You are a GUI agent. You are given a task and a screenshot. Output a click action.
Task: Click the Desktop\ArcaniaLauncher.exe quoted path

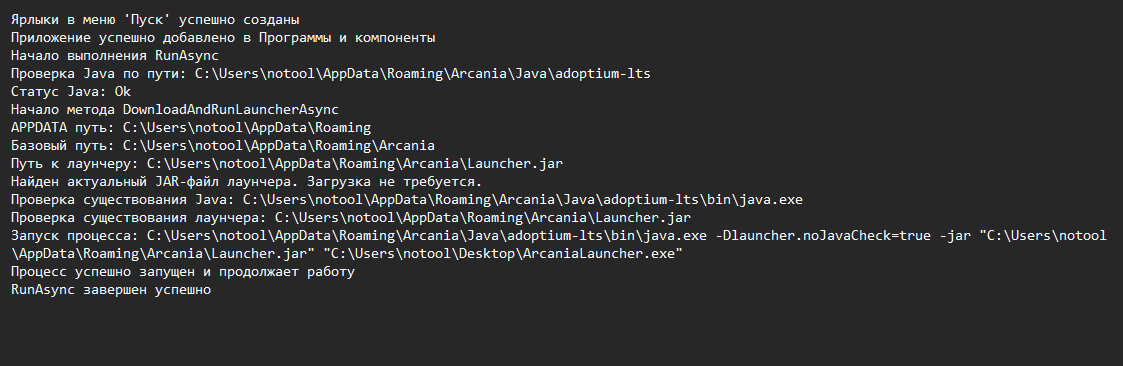pos(503,254)
